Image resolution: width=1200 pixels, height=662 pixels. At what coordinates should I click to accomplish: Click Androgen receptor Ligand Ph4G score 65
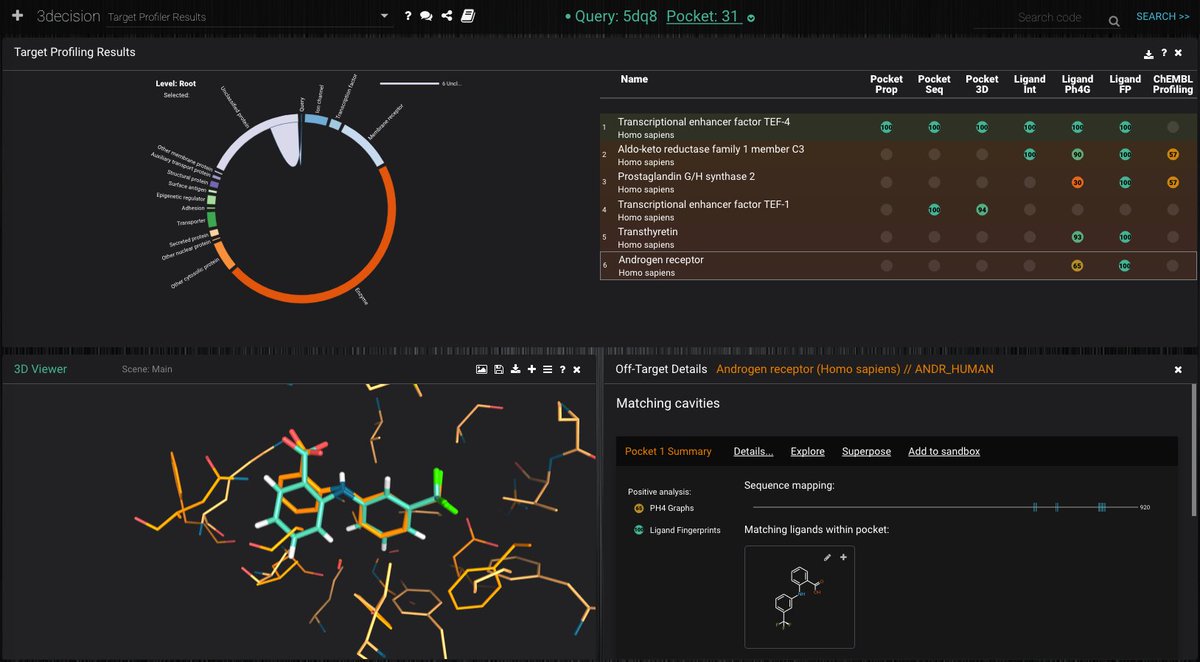click(x=1077, y=266)
